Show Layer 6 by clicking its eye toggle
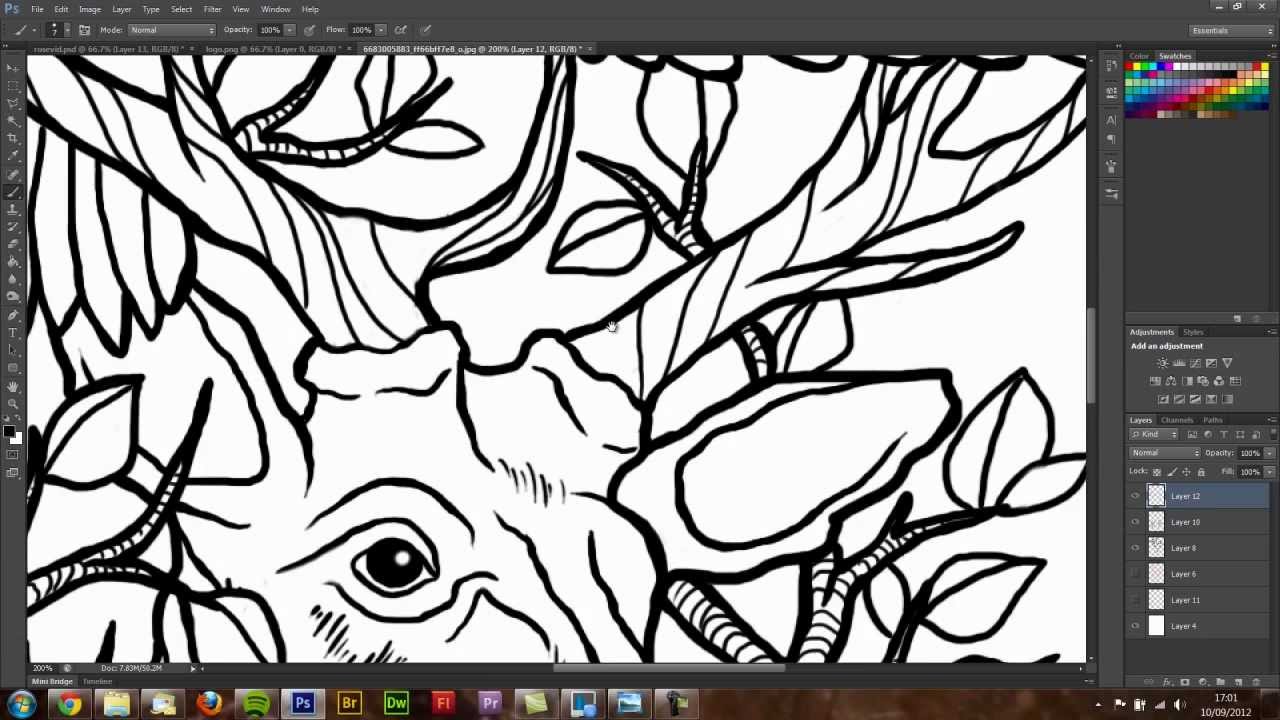This screenshot has width=1280, height=720. coord(1134,573)
